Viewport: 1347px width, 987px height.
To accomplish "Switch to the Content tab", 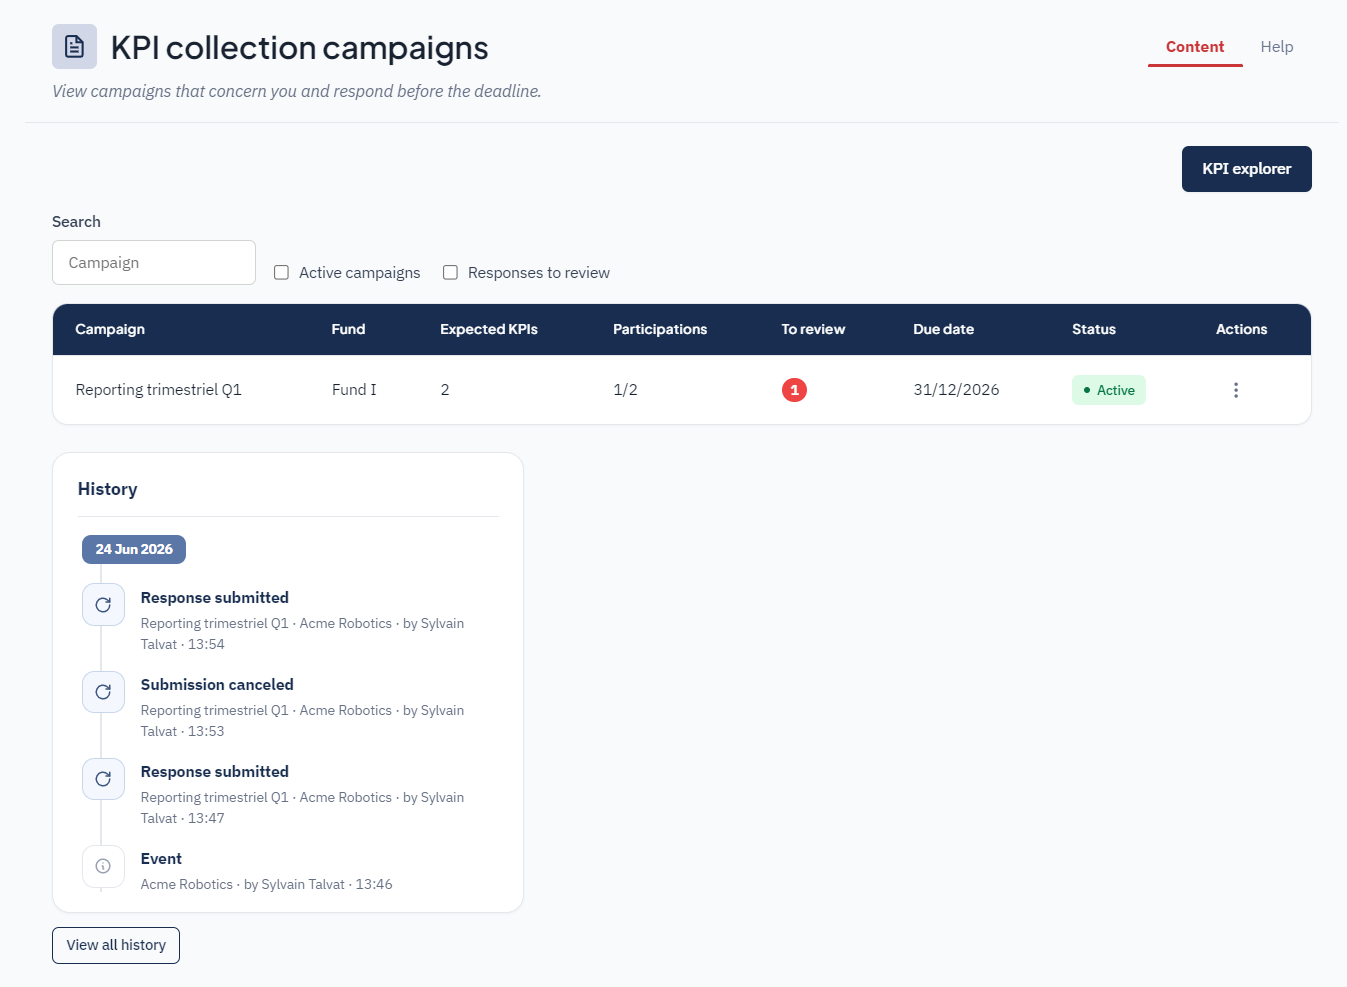I will pyautogui.click(x=1195, y=47).
